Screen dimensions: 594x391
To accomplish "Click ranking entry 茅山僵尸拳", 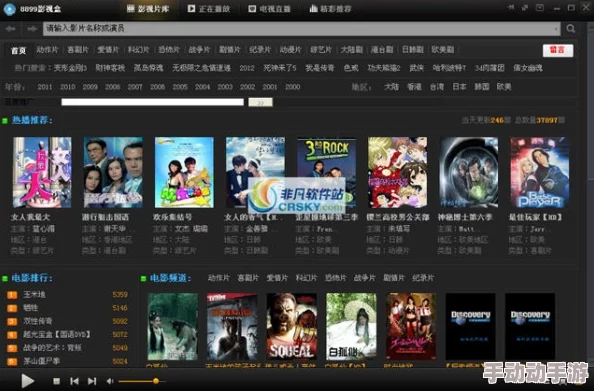I will [42, 361].
